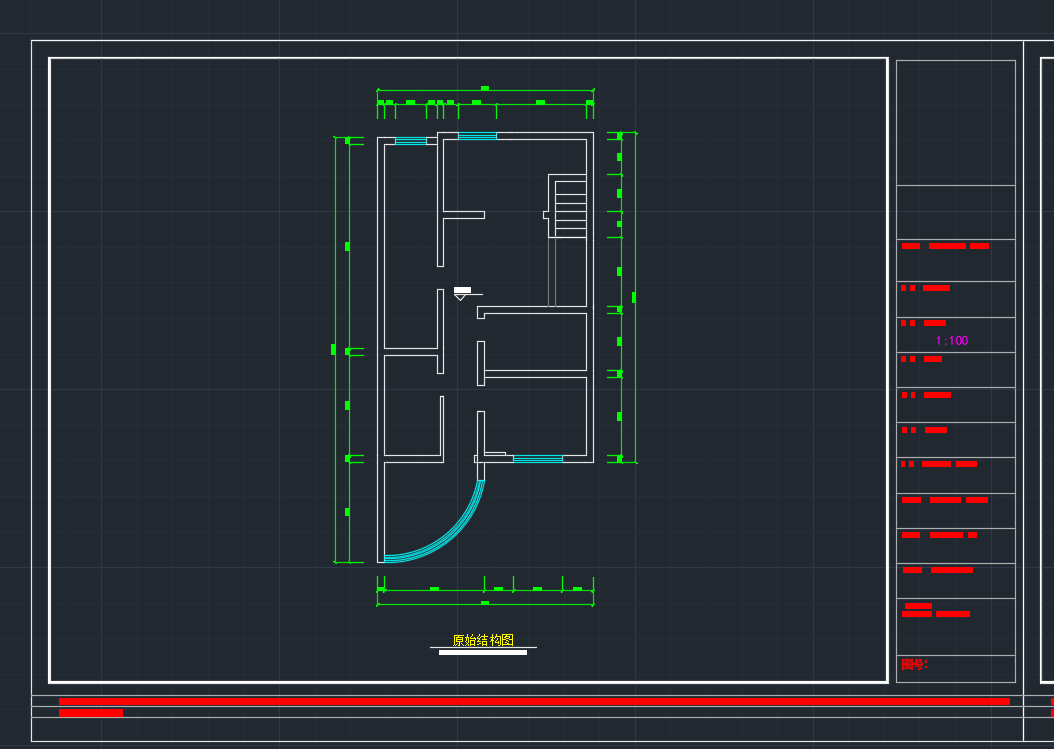Click the bottom overall dimension line midpoint grip
Viewport: 1054px width, 749px height.
[x=485, y=603]
